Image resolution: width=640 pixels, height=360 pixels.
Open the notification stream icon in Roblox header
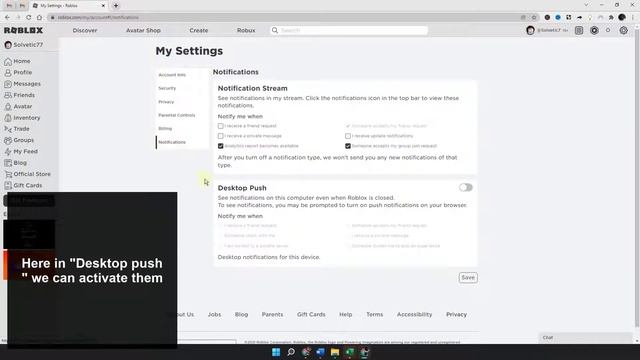tap(579, 30)
